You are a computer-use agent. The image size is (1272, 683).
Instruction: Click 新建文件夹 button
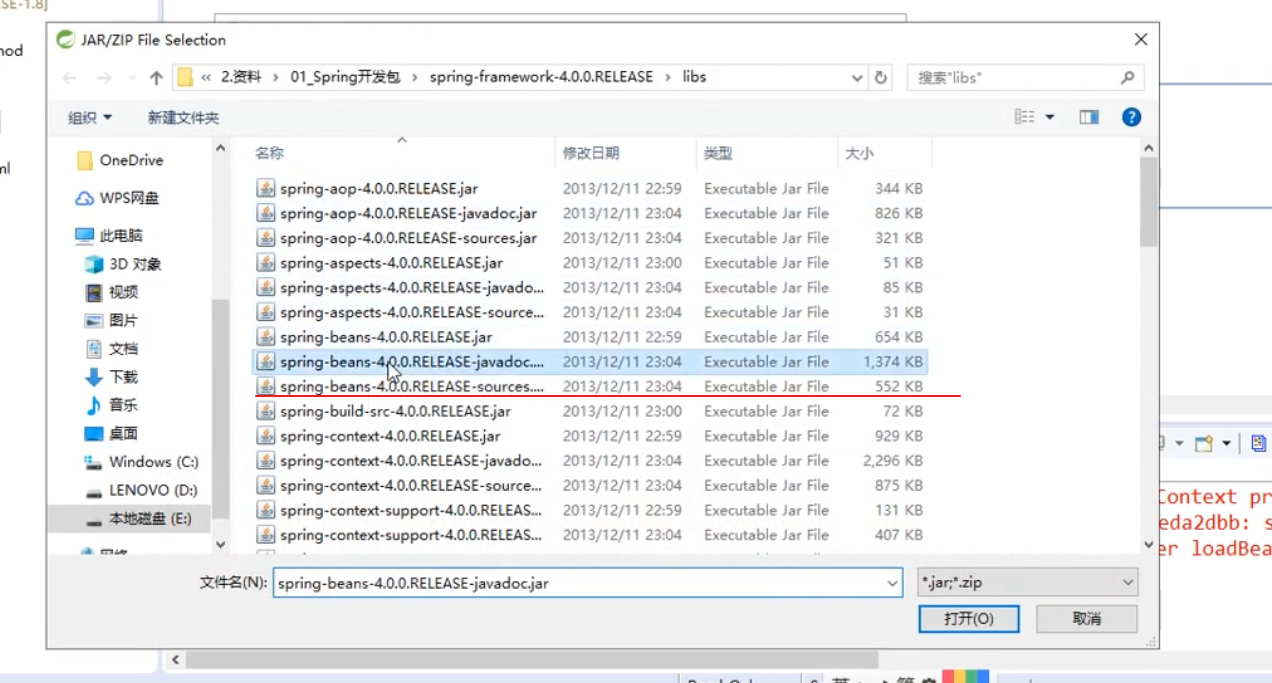[183, 118]
